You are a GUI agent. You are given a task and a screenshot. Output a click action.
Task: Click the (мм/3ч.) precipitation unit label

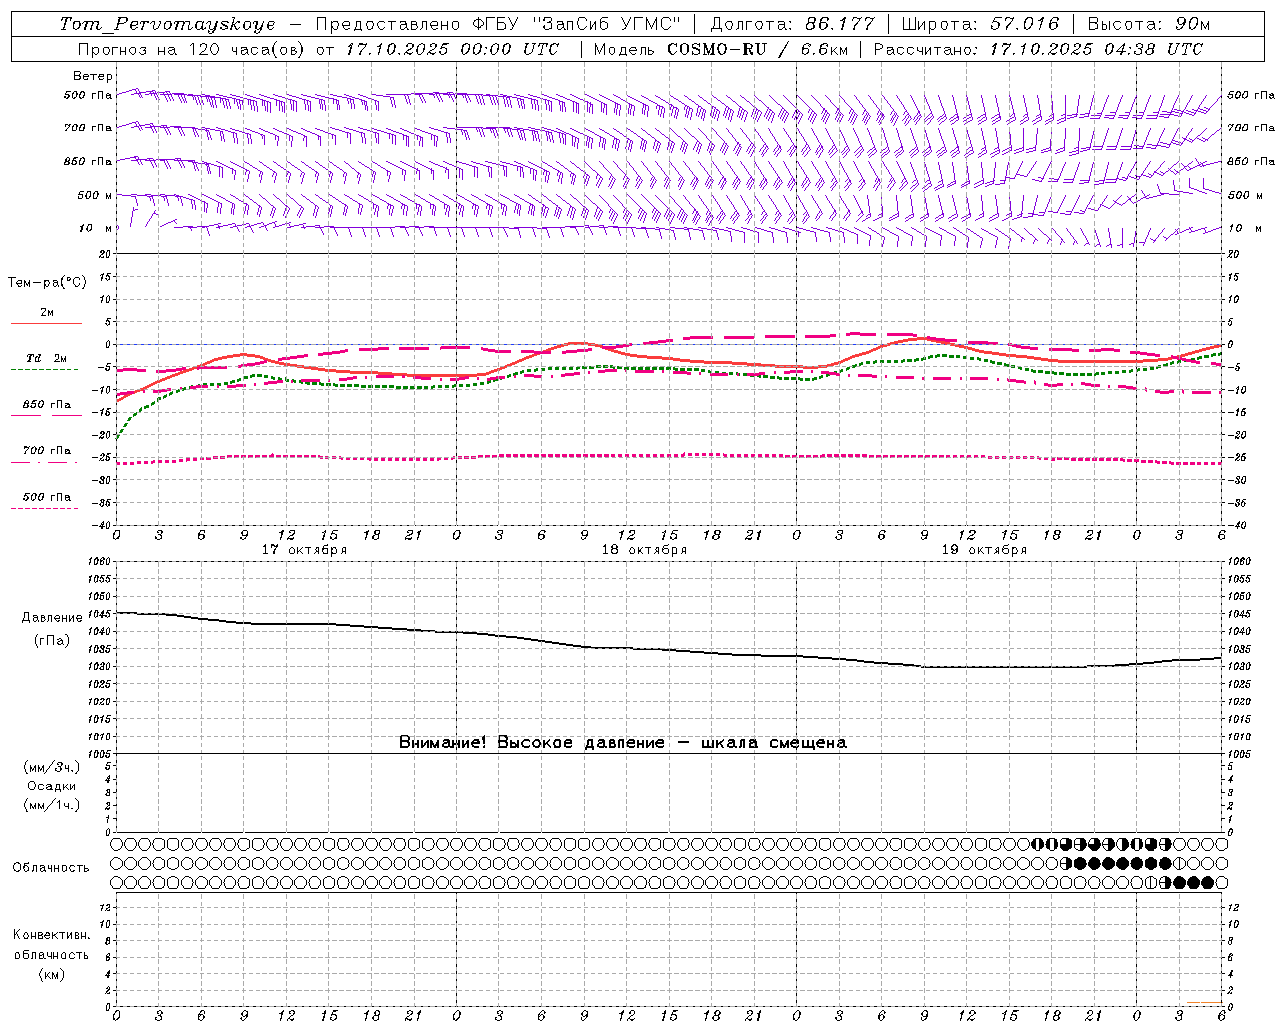[52, 767]
